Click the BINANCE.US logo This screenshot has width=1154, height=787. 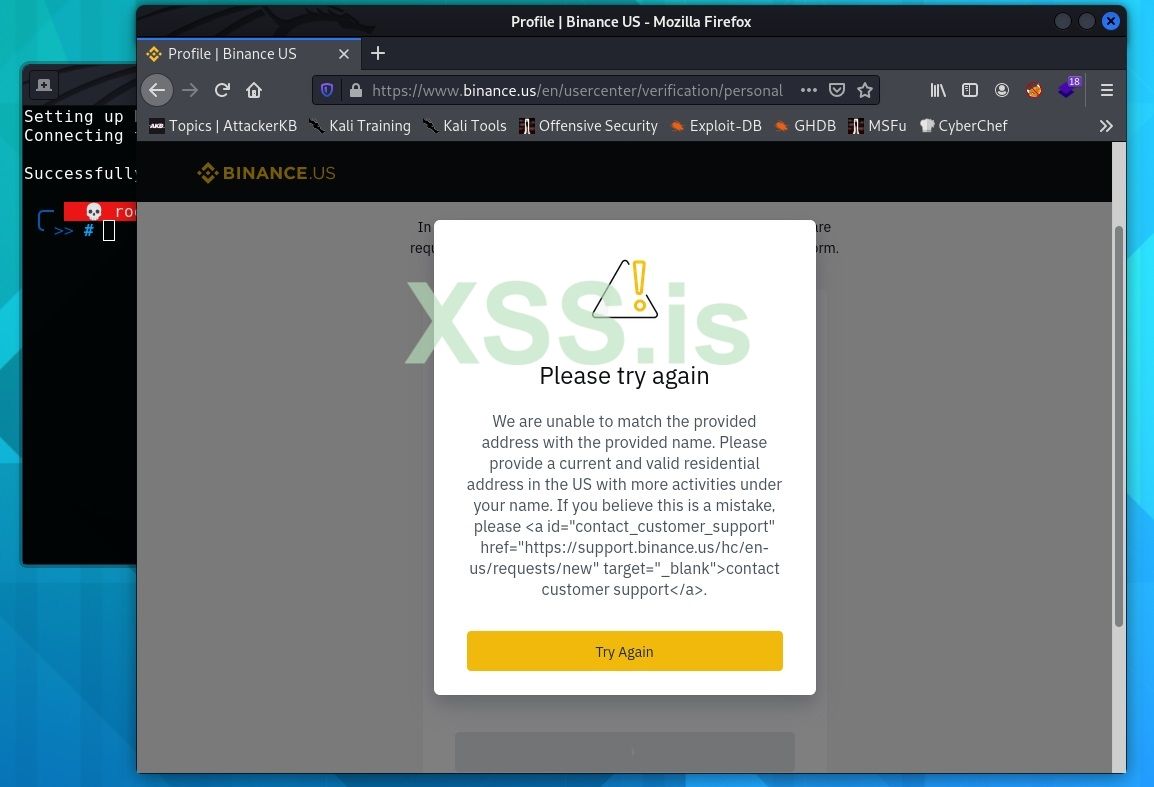pos(266,173)
